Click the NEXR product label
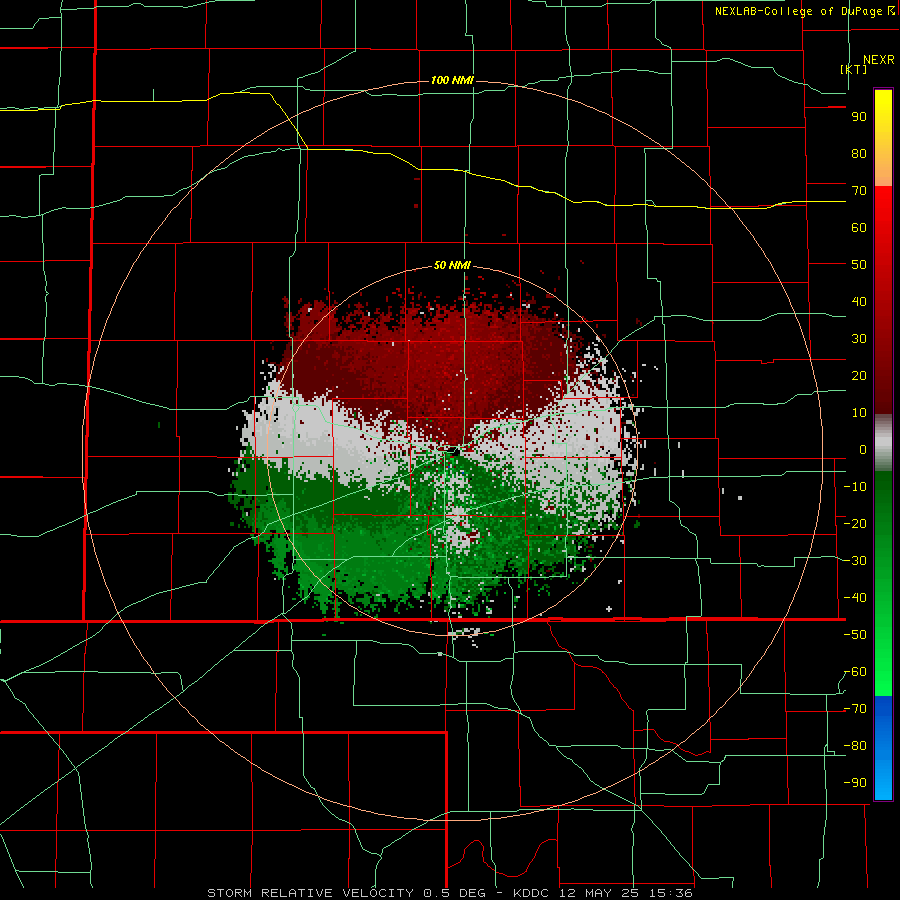The height and width of the screenshot is (900, 900). (878, 60)
